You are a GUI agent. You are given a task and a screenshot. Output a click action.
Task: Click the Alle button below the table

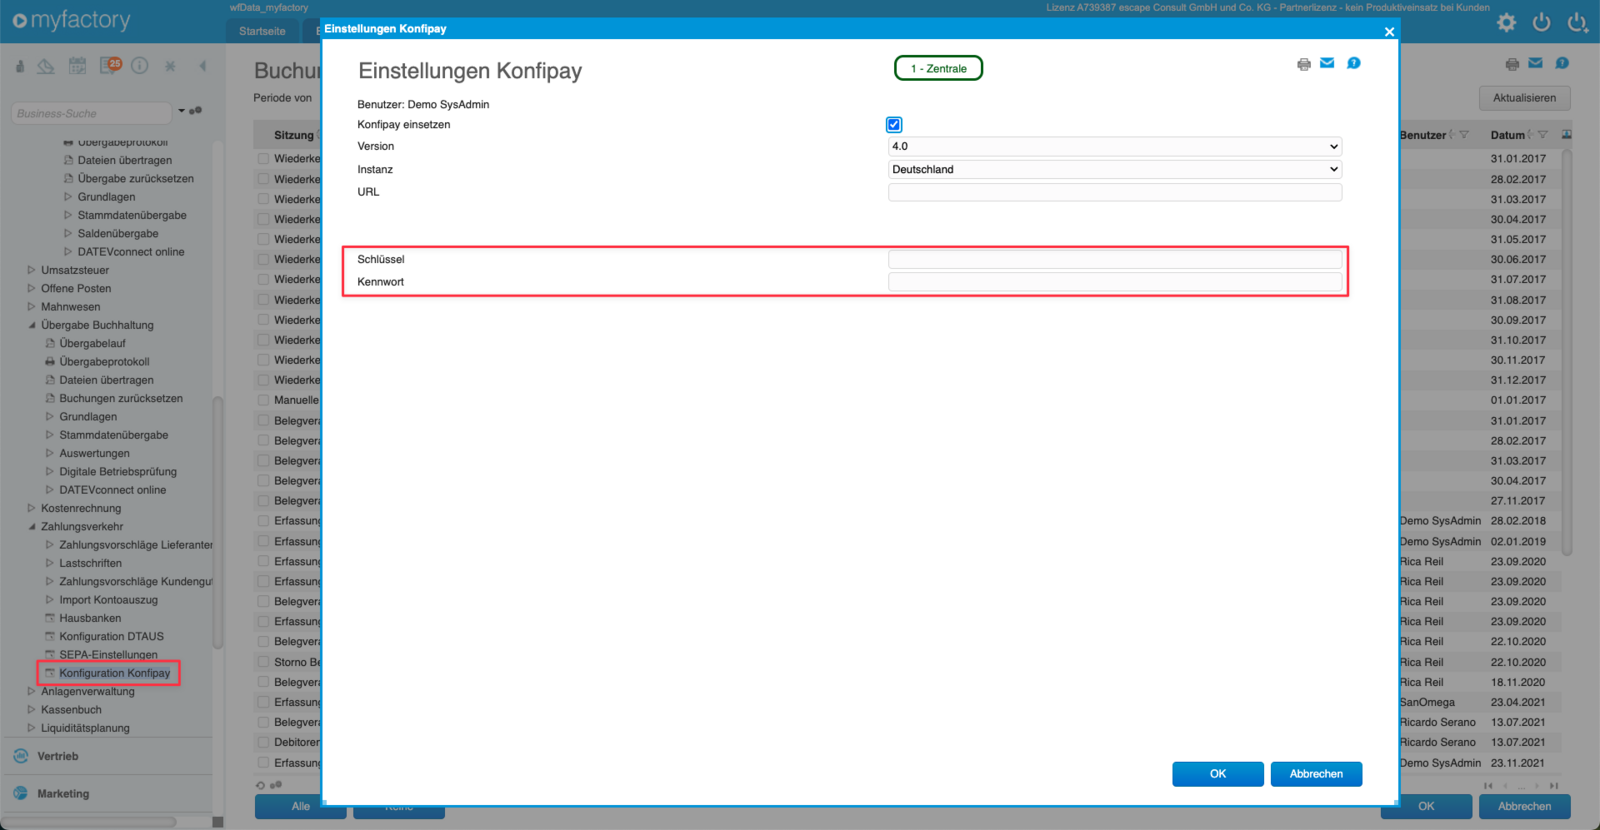(300, 806)
